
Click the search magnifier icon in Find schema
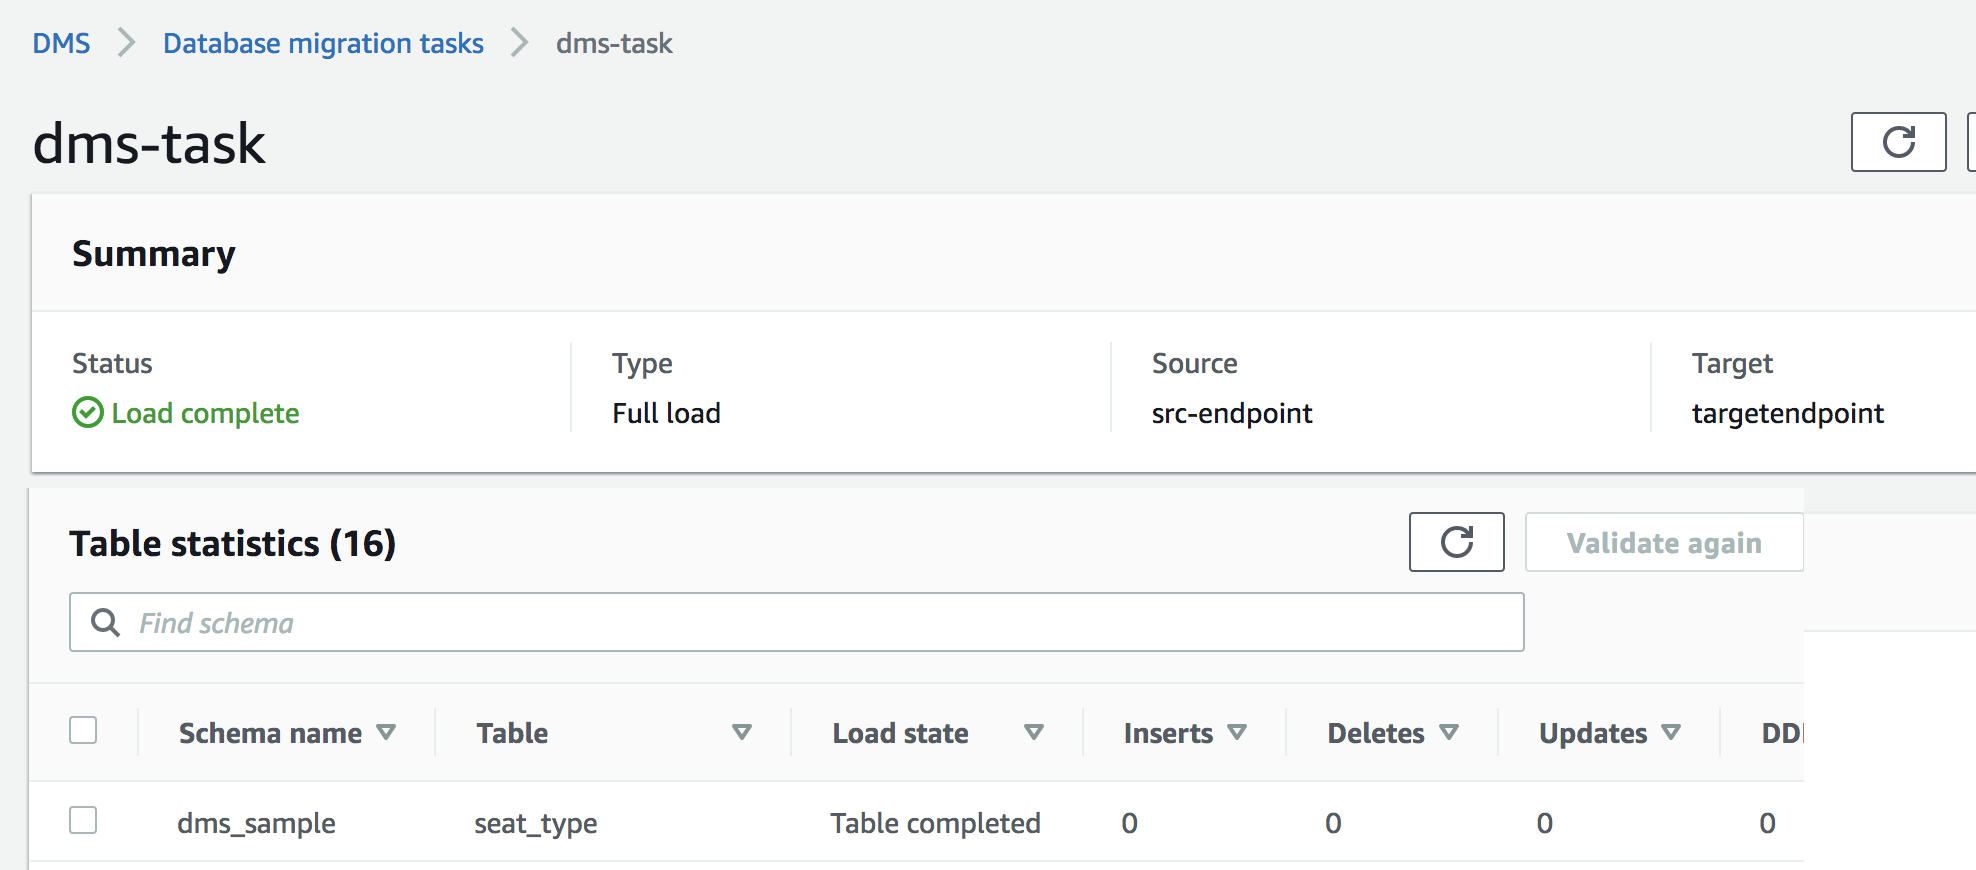point(105,622)
